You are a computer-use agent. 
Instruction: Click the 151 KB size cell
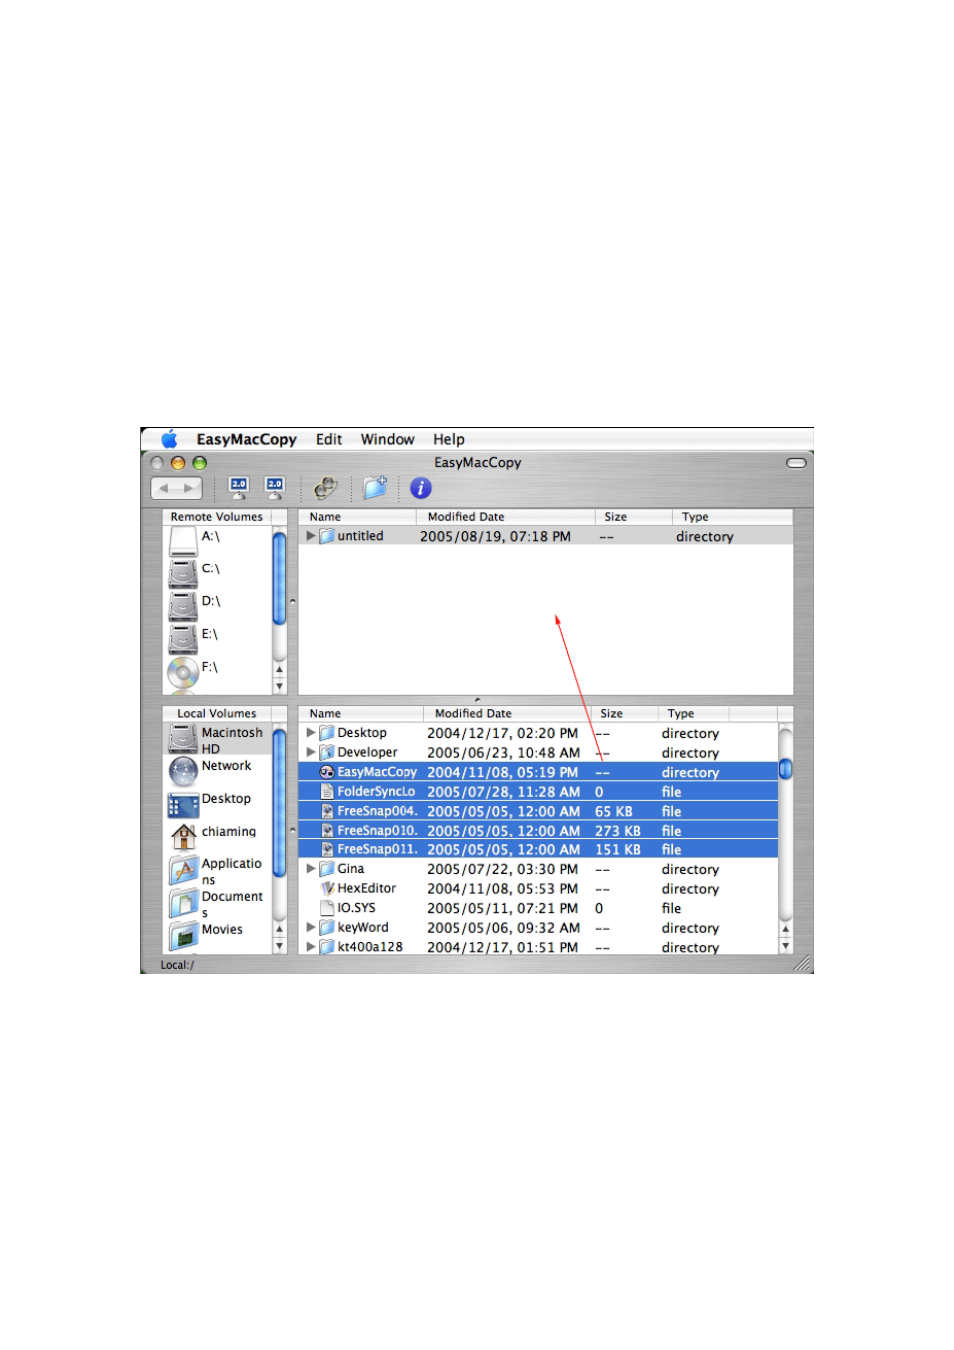(618, 850)
